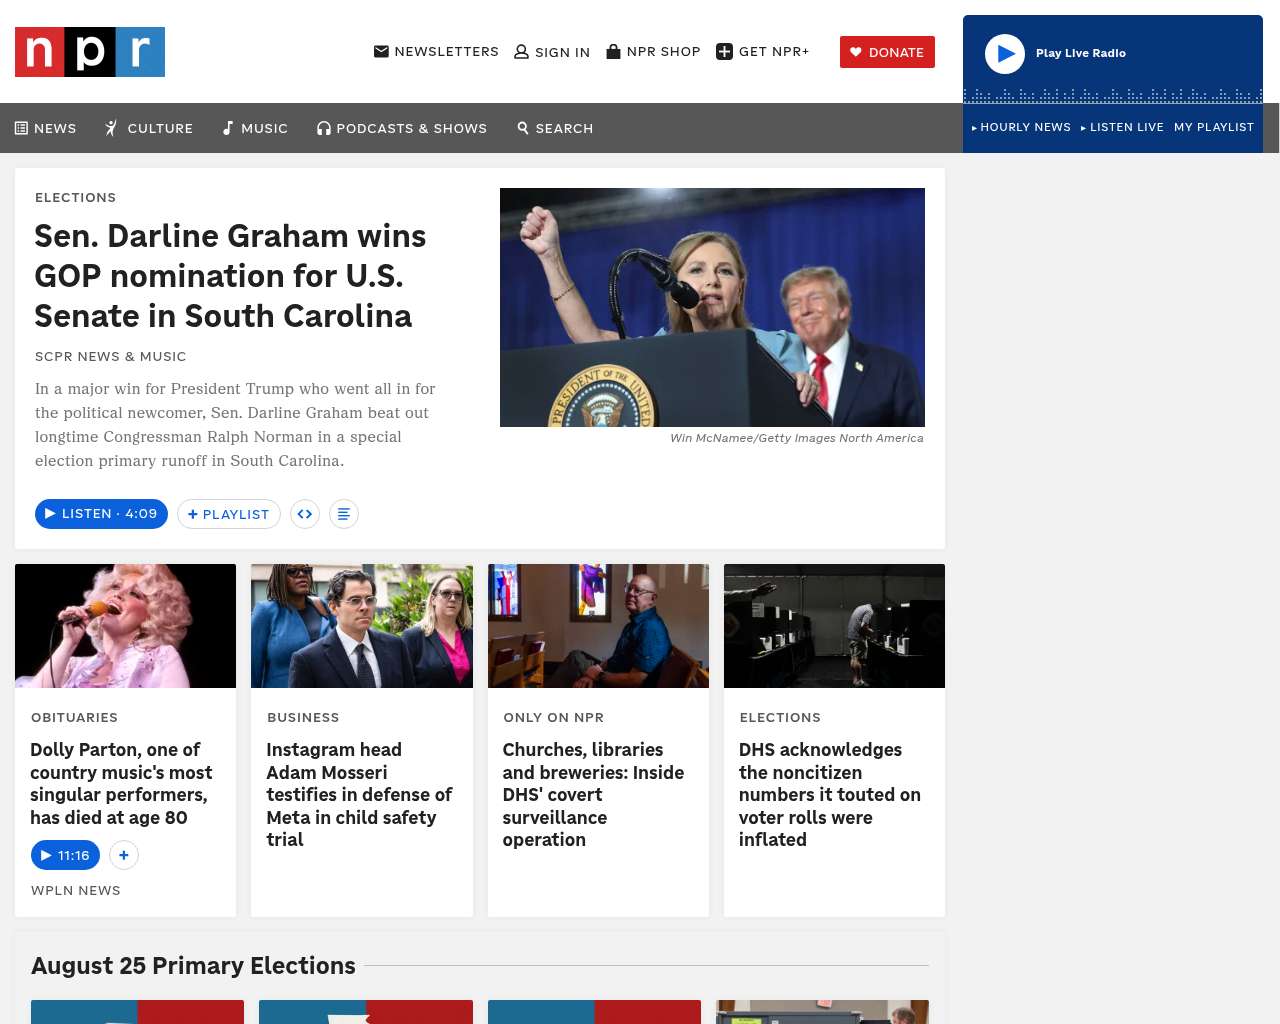
Task: Listen to the 4:09 Graham story
Action: click(101, 514)
